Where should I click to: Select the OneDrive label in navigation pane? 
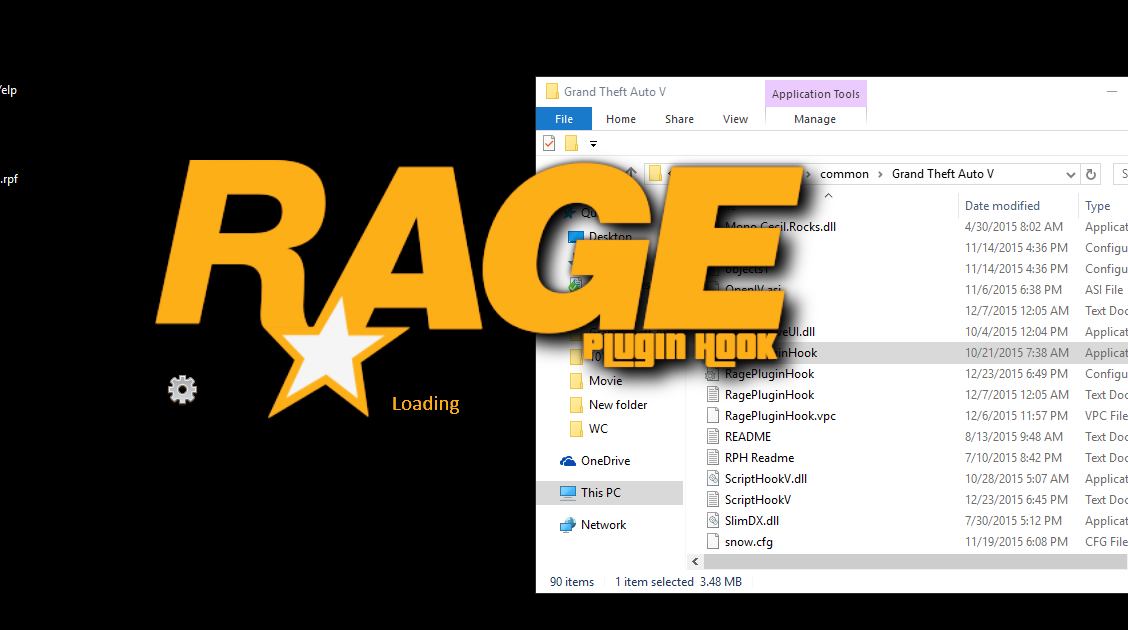(606, 461)
